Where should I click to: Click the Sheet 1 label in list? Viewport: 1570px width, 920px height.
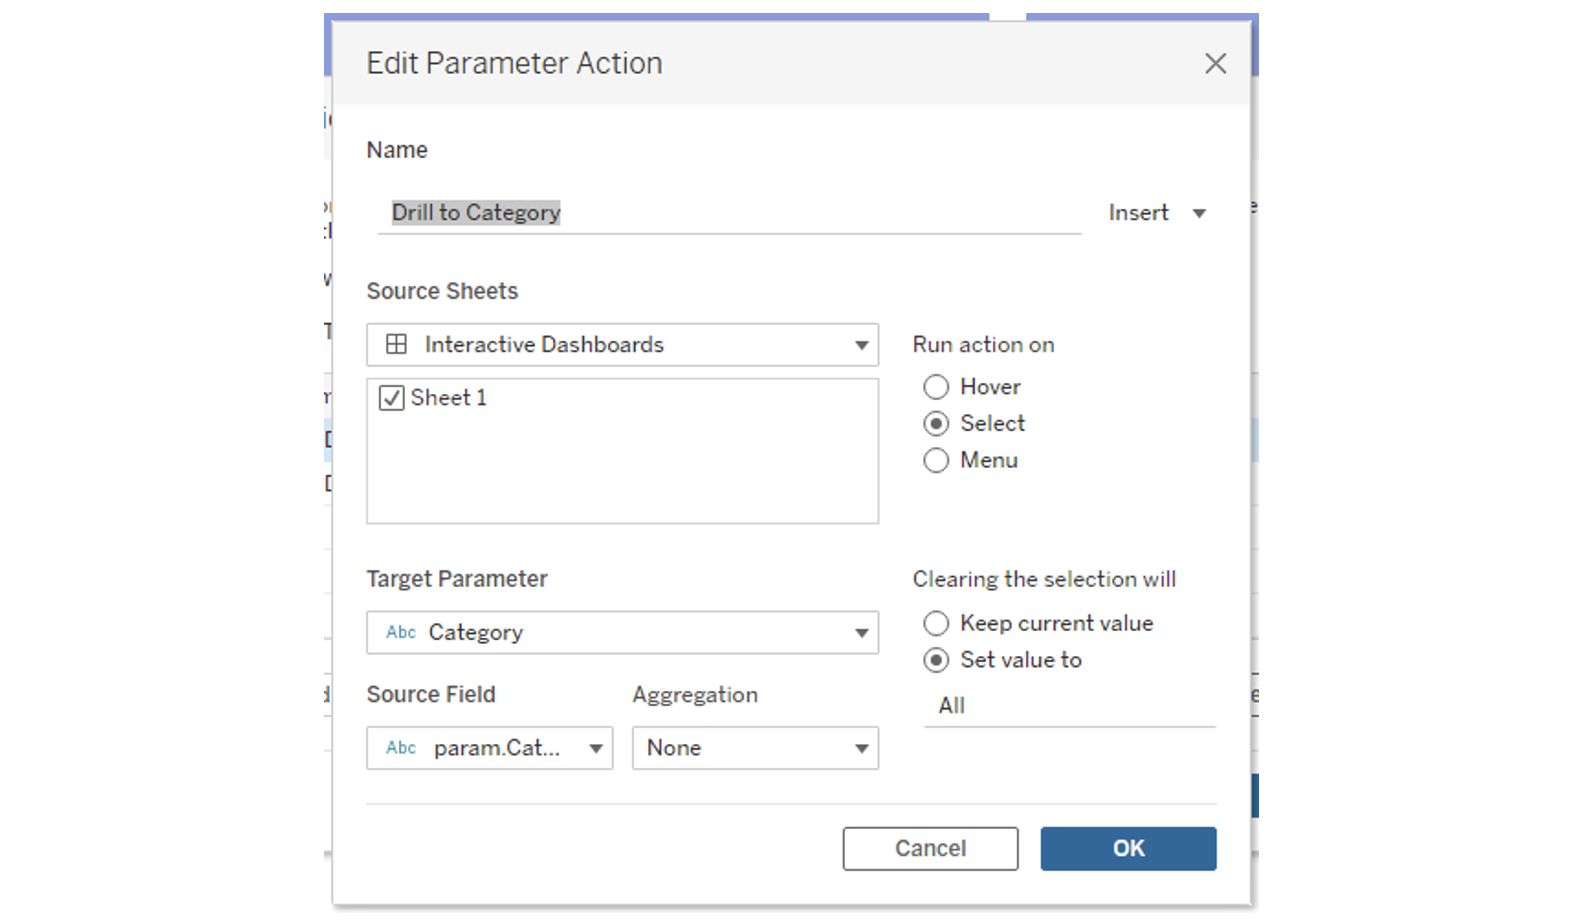pos(448,398)
